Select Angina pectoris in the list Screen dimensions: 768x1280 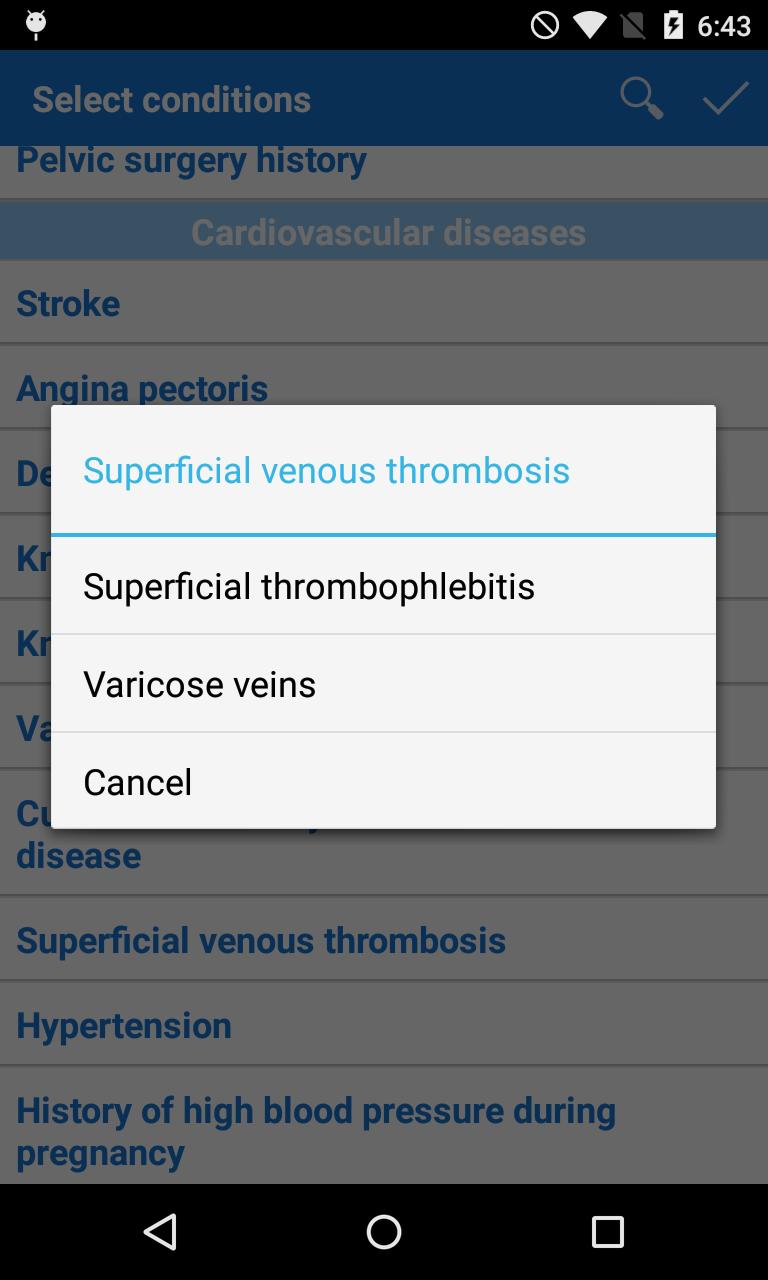(x=142, y=387)
